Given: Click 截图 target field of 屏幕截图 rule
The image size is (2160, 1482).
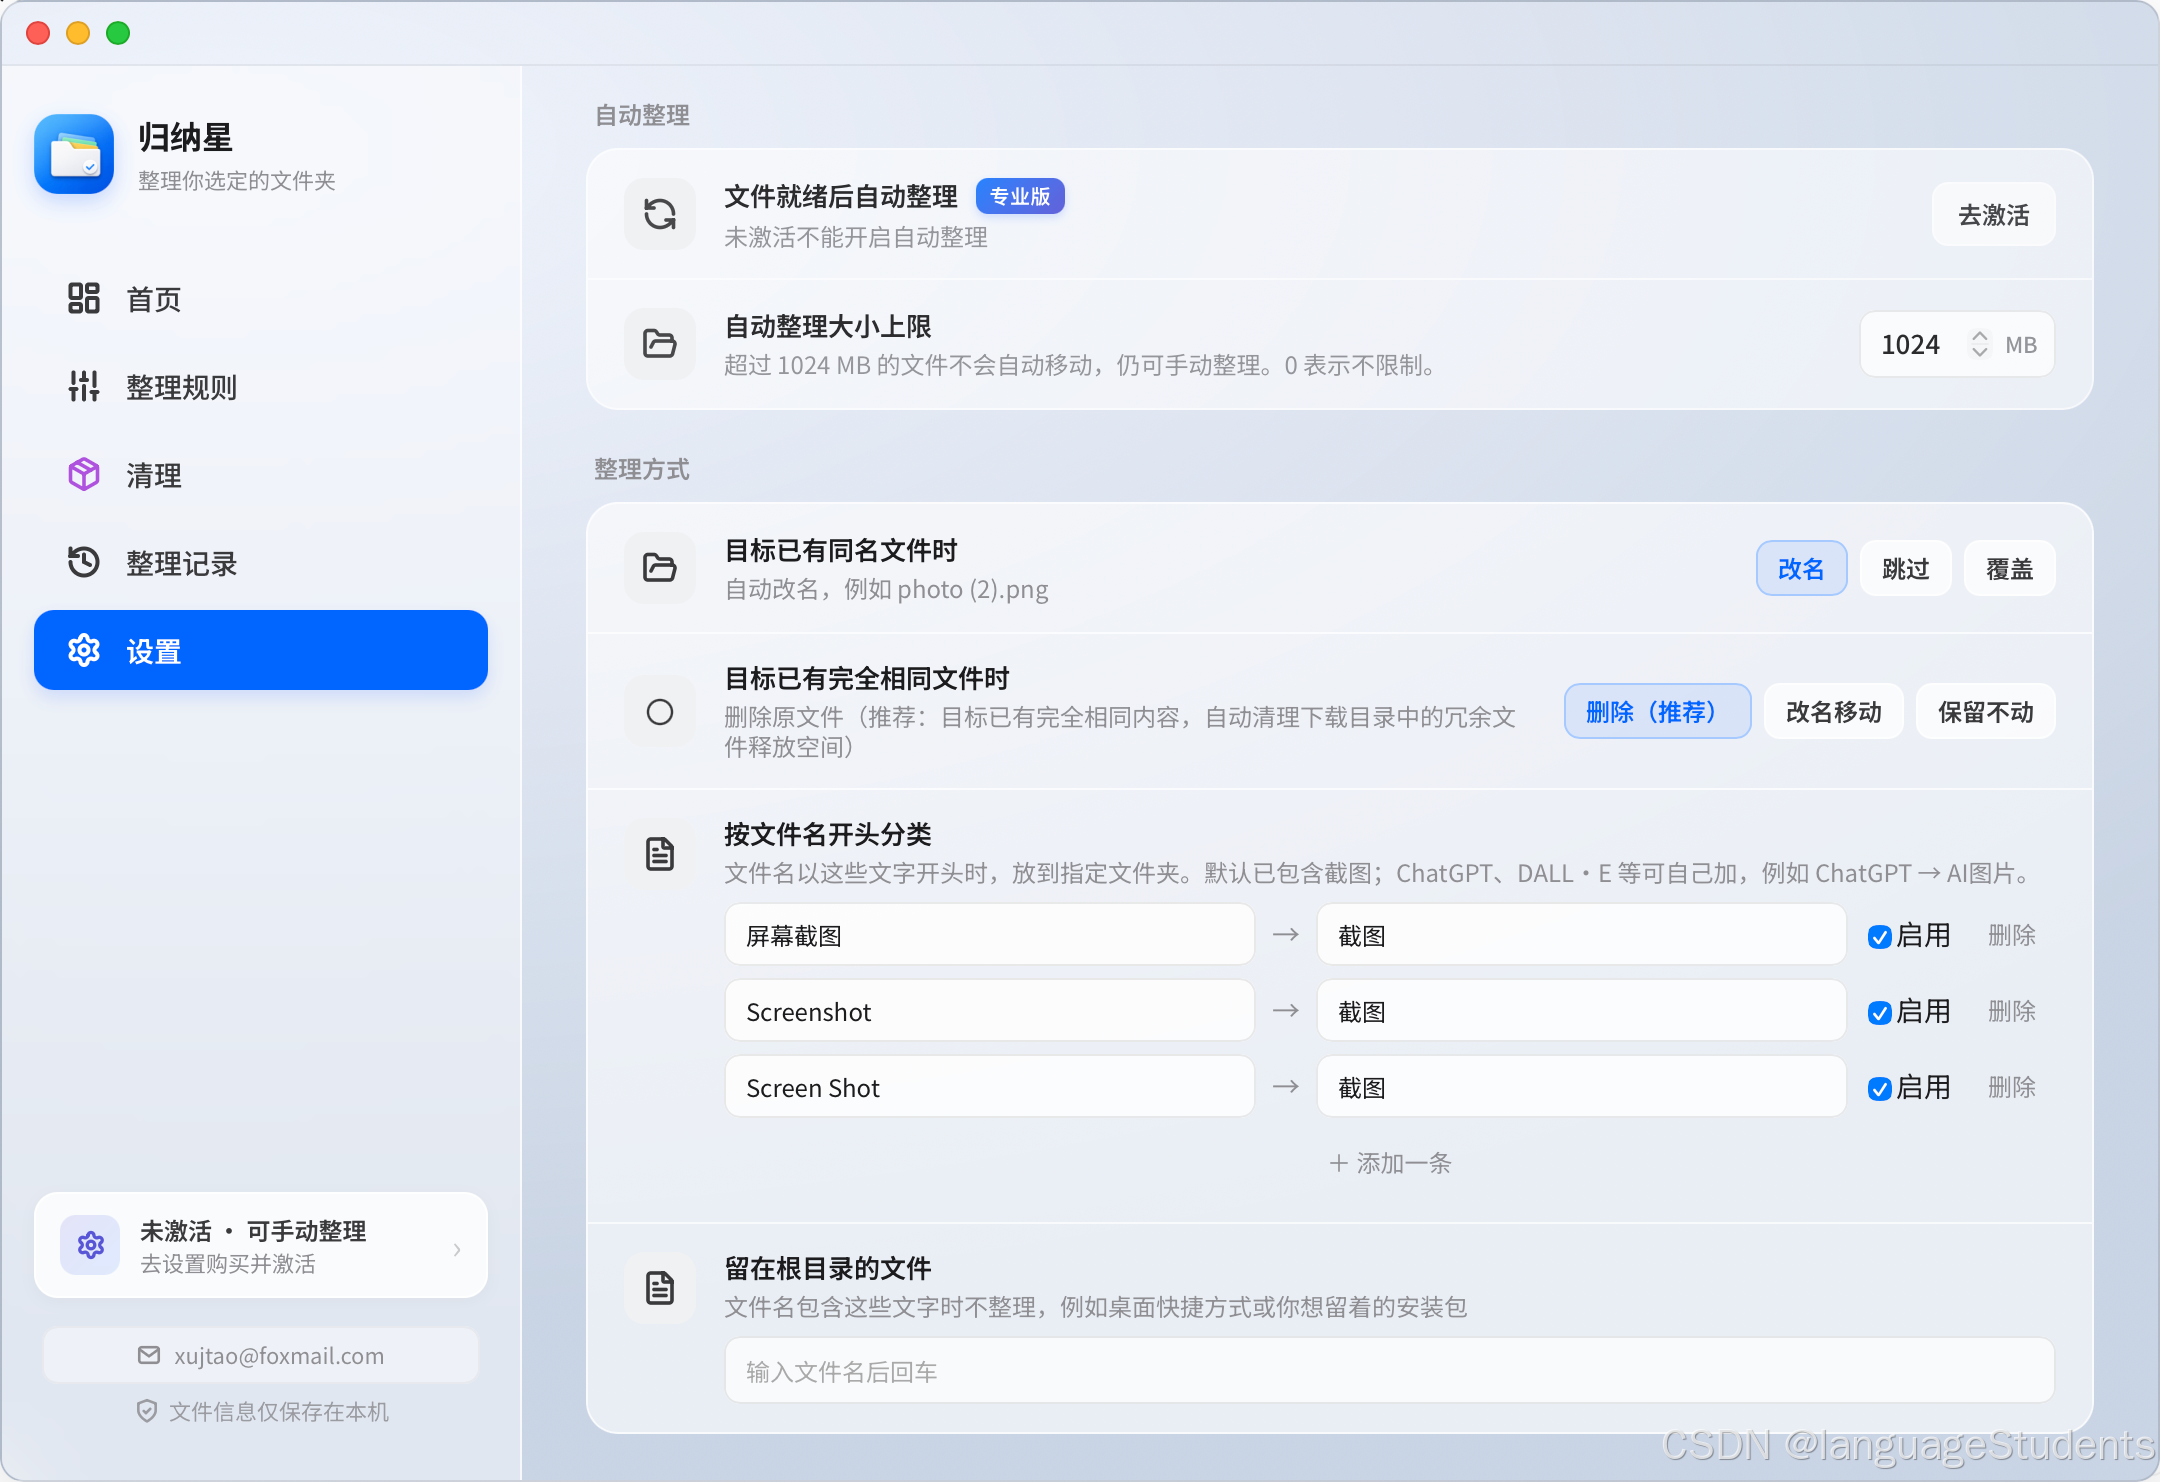Looking at the screenshot, I should click(x=1581, y=935).
